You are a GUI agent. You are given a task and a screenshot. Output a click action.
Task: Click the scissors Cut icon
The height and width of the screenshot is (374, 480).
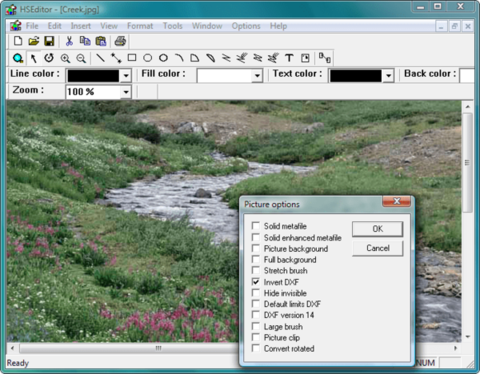point(69,41)
